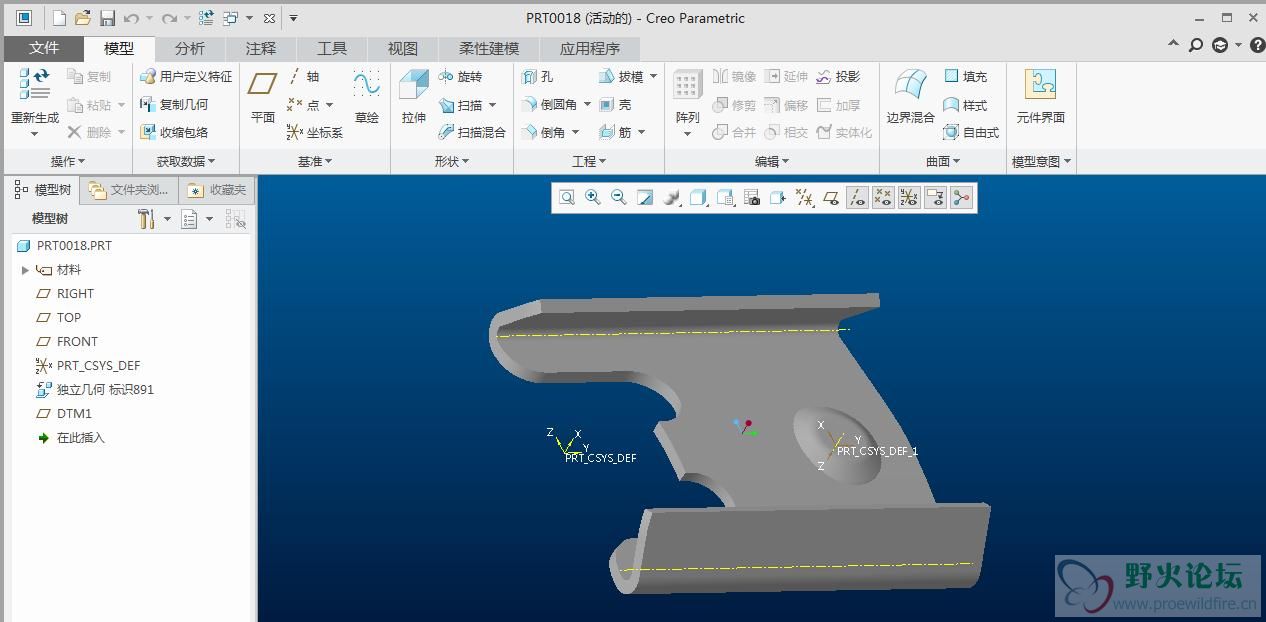Screen dimensions: 1266x622
Task: Toggle coordinate system display visibility
Action: (909, 198)
